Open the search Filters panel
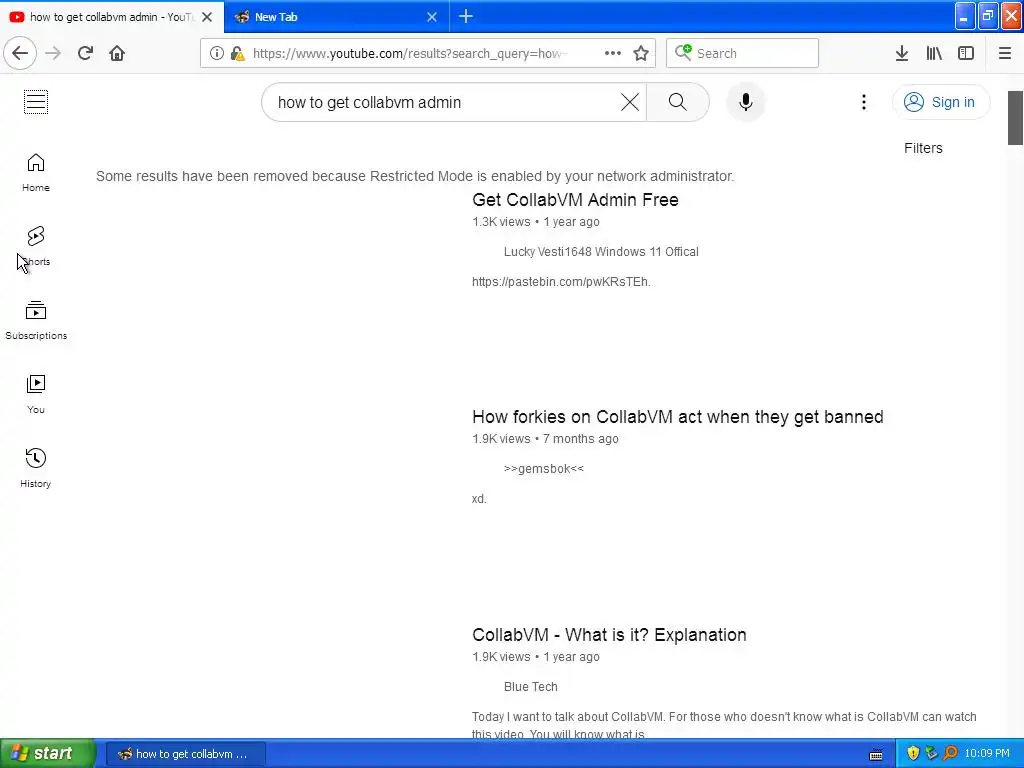Image resolution: width=1024 pixels, height=768 pixels. click(923, 148)
